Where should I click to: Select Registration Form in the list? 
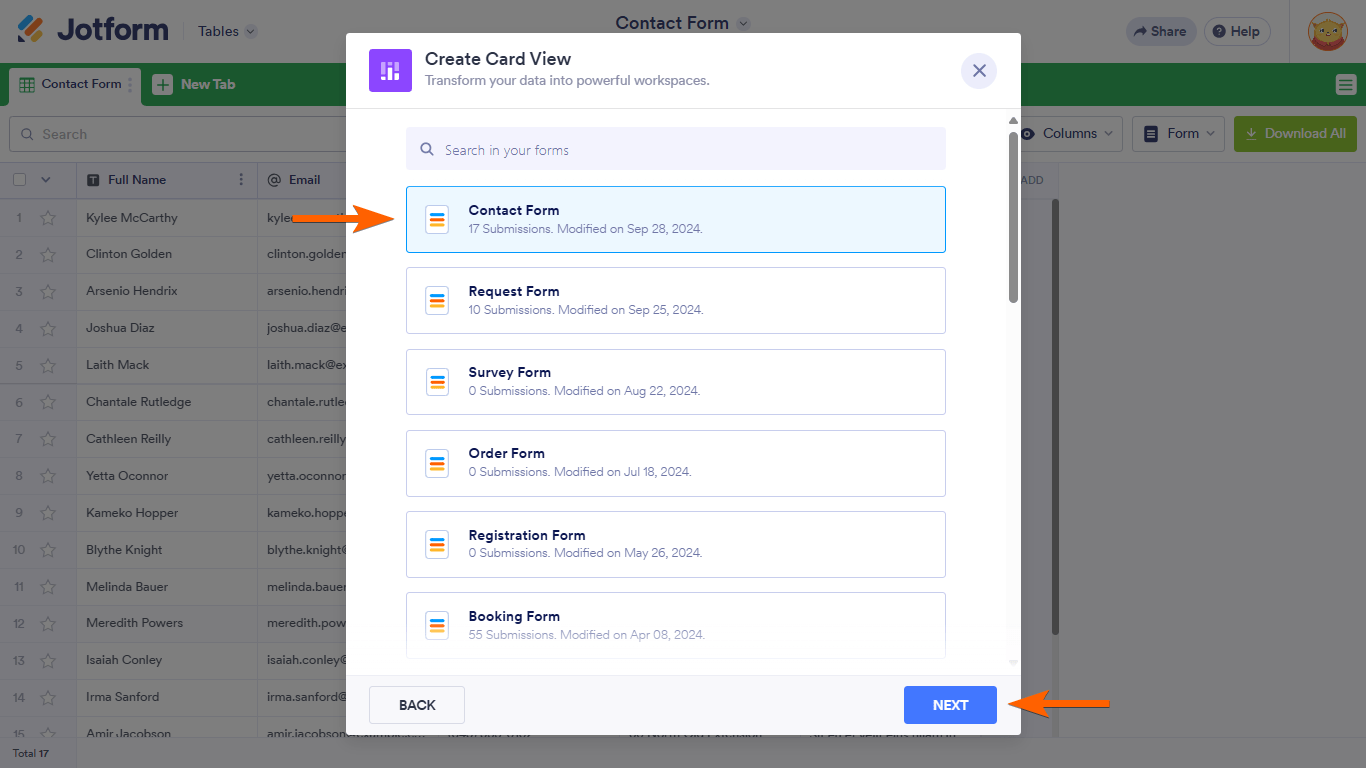(x=676, y=544)
